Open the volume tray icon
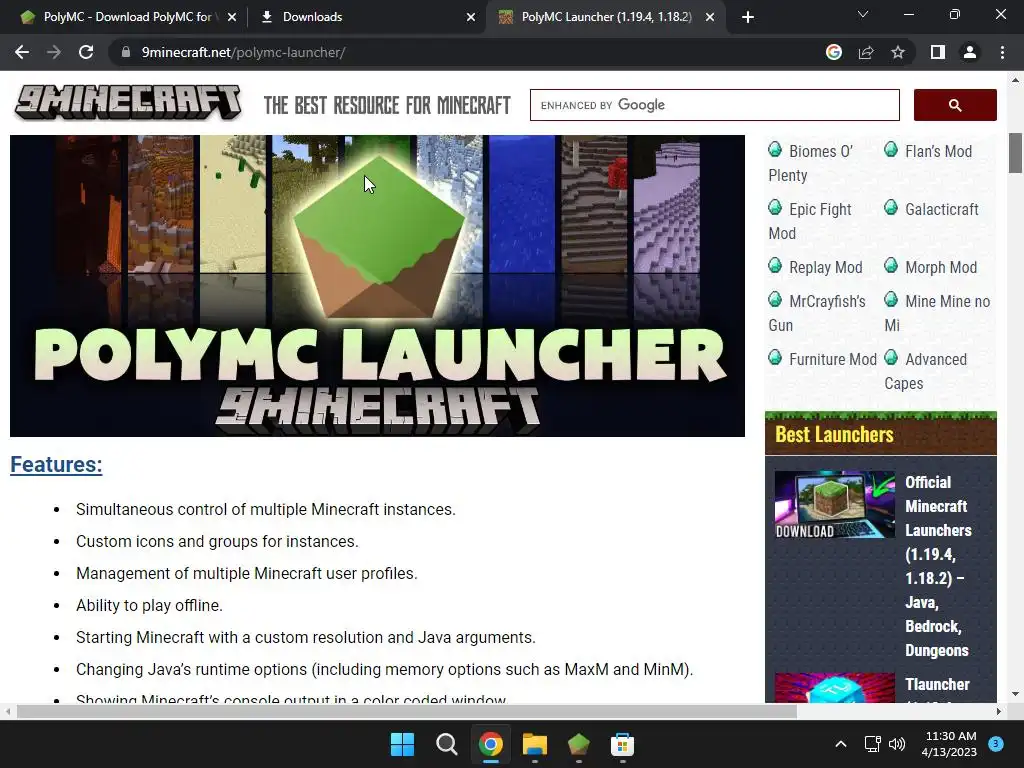Viewport: 1024px width, 768px height. pyautogui.click(x=897, y=744)
